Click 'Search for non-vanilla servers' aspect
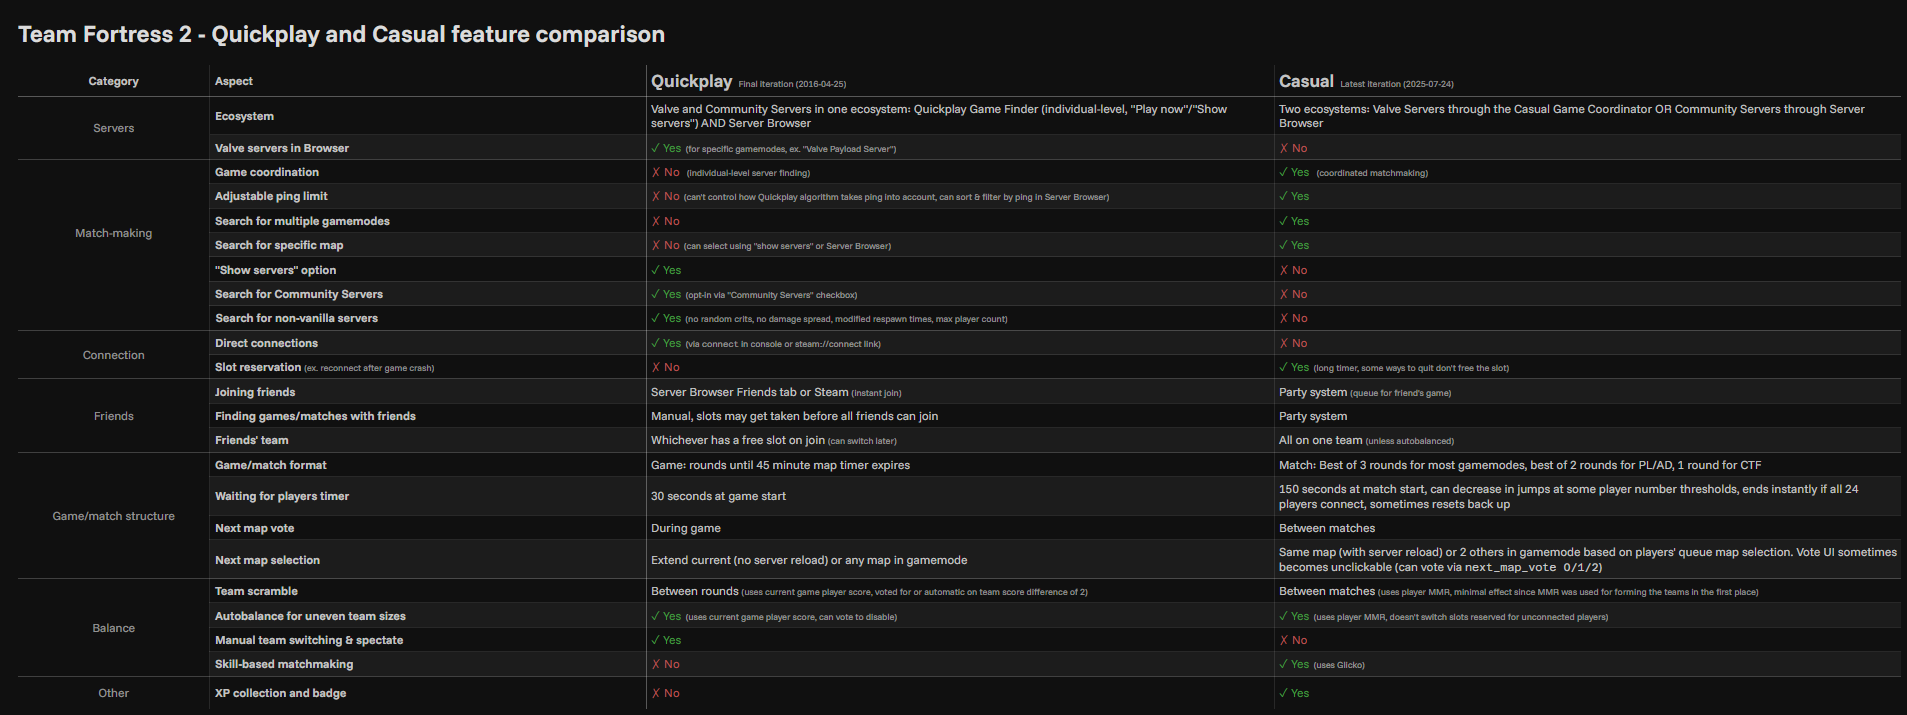 point(296,318)
